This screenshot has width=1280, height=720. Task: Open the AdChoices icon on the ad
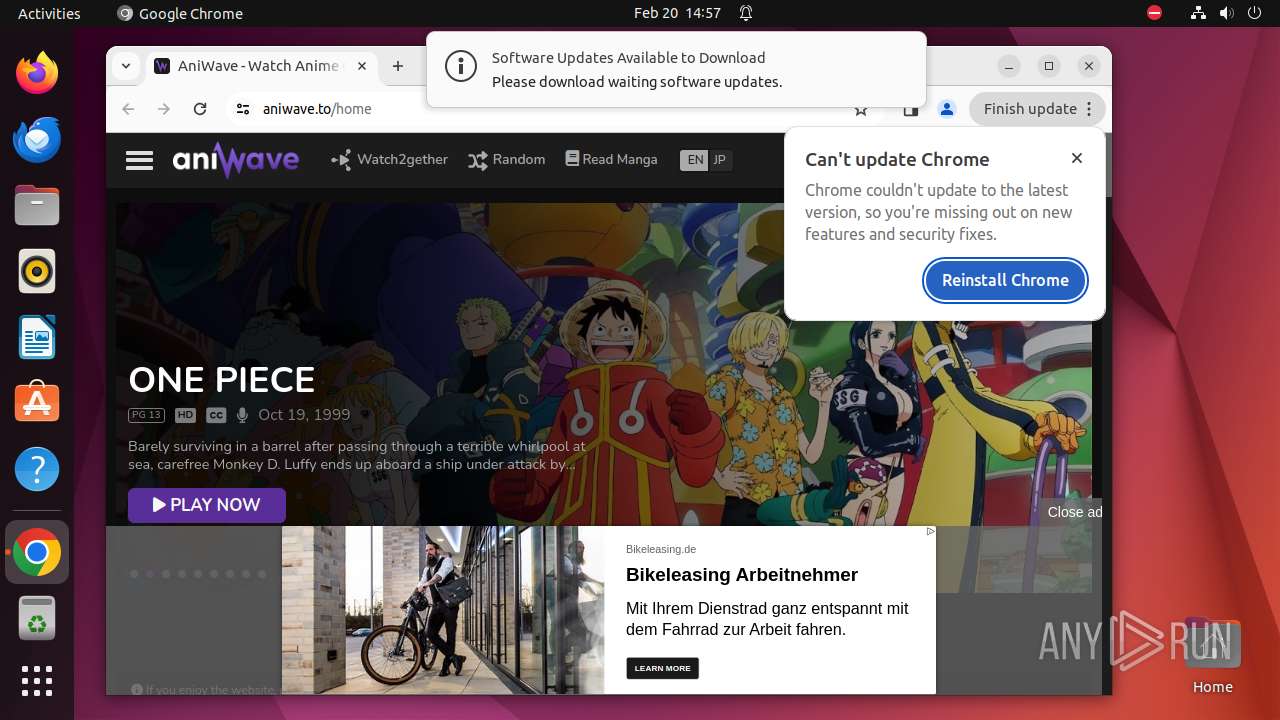pos(929,532)
